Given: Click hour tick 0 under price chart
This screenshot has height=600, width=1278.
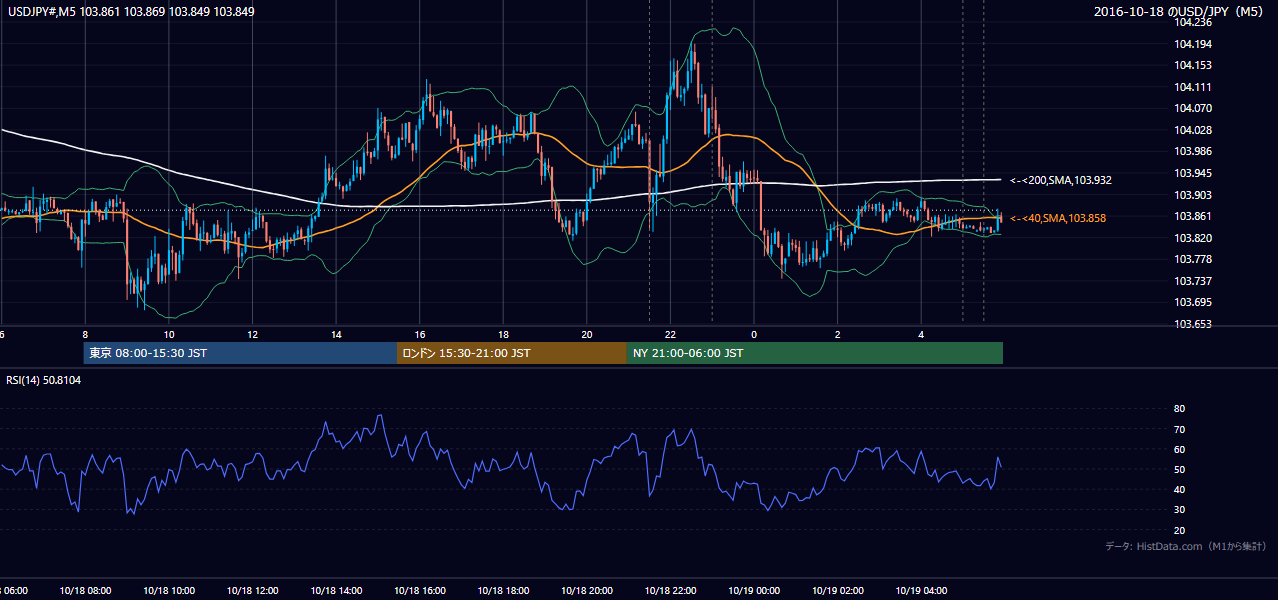Looking at the screenshot, I should click(x=754, y=335).
